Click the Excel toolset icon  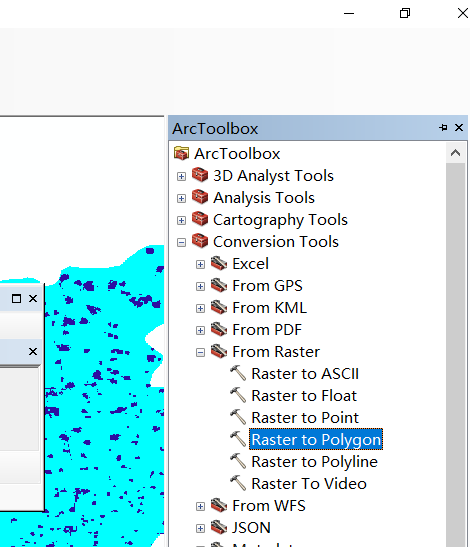click(219, 263)
